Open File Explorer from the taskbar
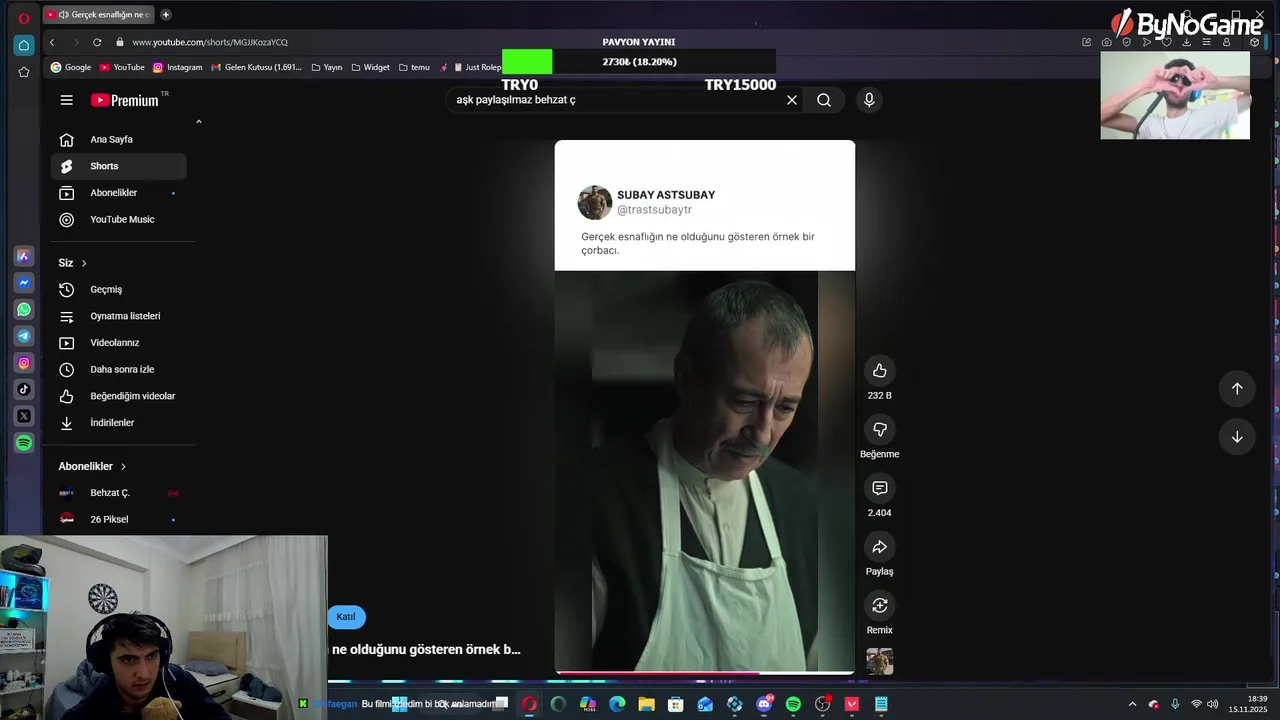Image resolution: width=1280 pixels, height=720 pixels. [x=646, y=704]
